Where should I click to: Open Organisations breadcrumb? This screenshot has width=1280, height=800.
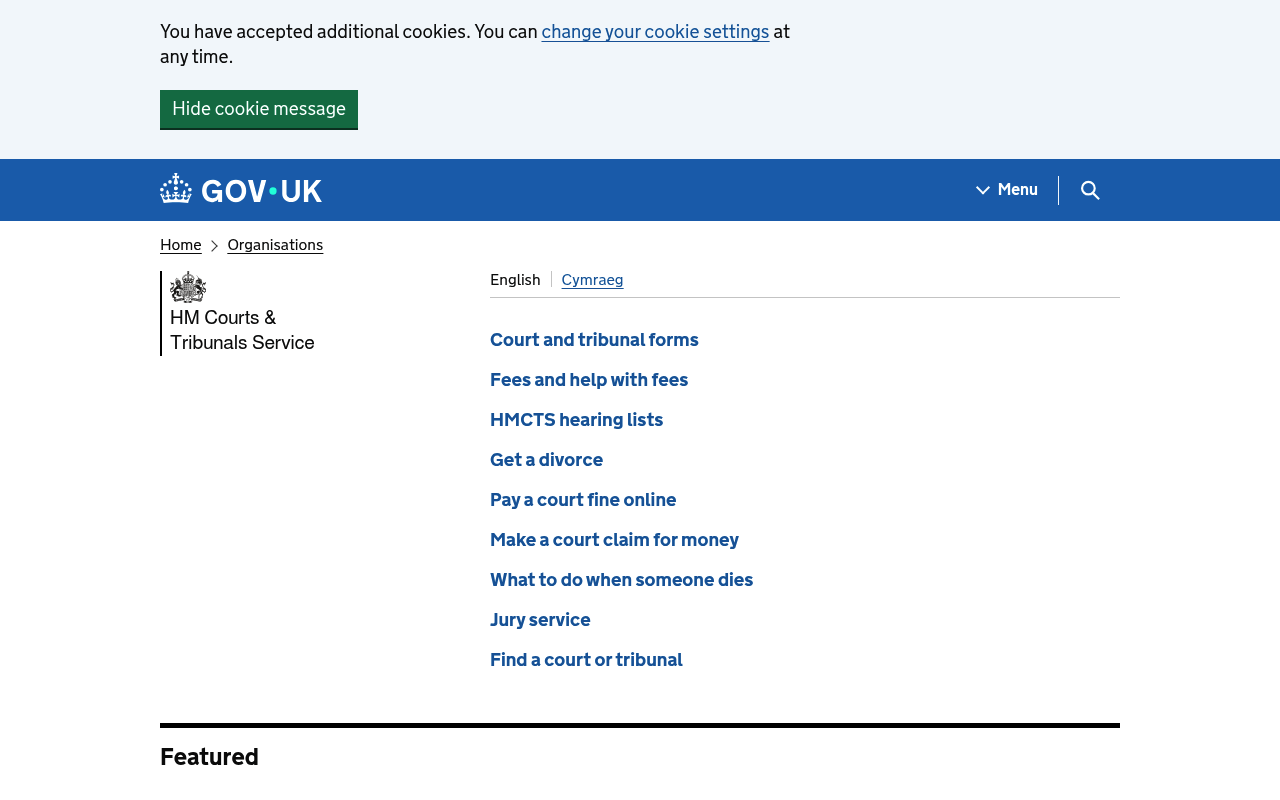[x=275, y=245]
